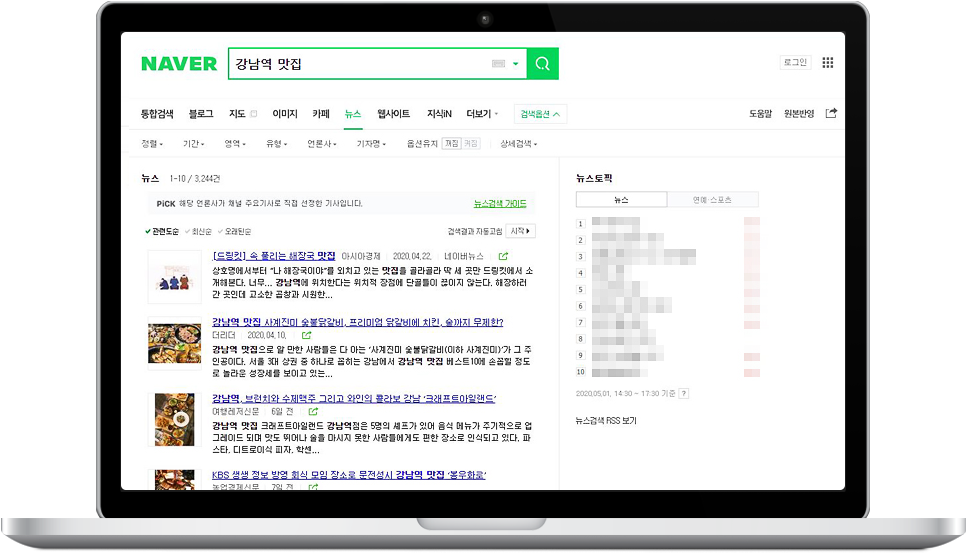Open the 크래프트아일랜드 article headline
This screenshot has width=968, height=553.
354,399
